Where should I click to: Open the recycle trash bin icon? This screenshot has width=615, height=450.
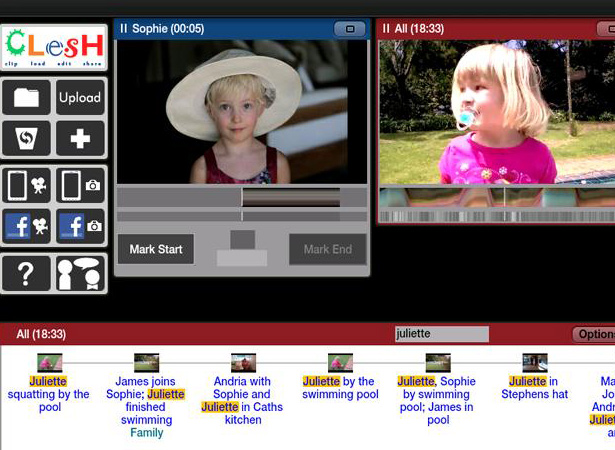[26, 138]
